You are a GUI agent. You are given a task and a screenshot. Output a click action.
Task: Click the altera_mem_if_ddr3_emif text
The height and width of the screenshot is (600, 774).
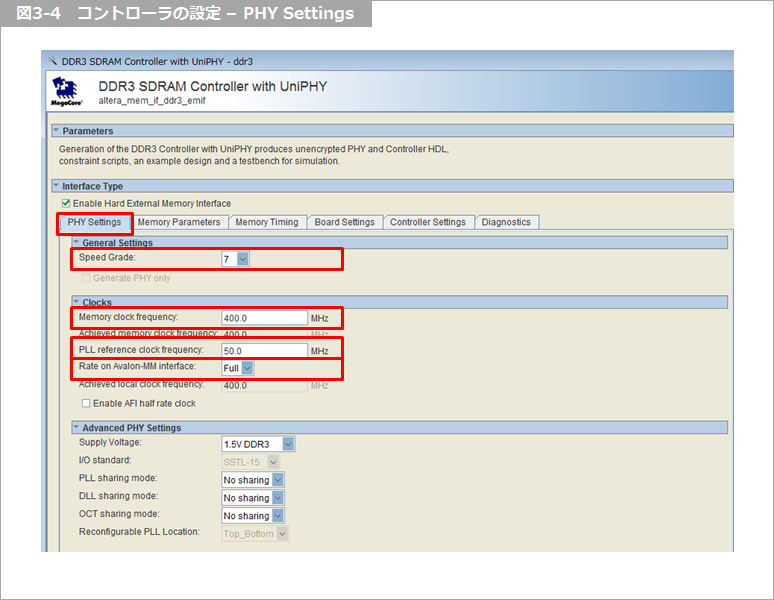pyautogui.click(x=152, y=101)
